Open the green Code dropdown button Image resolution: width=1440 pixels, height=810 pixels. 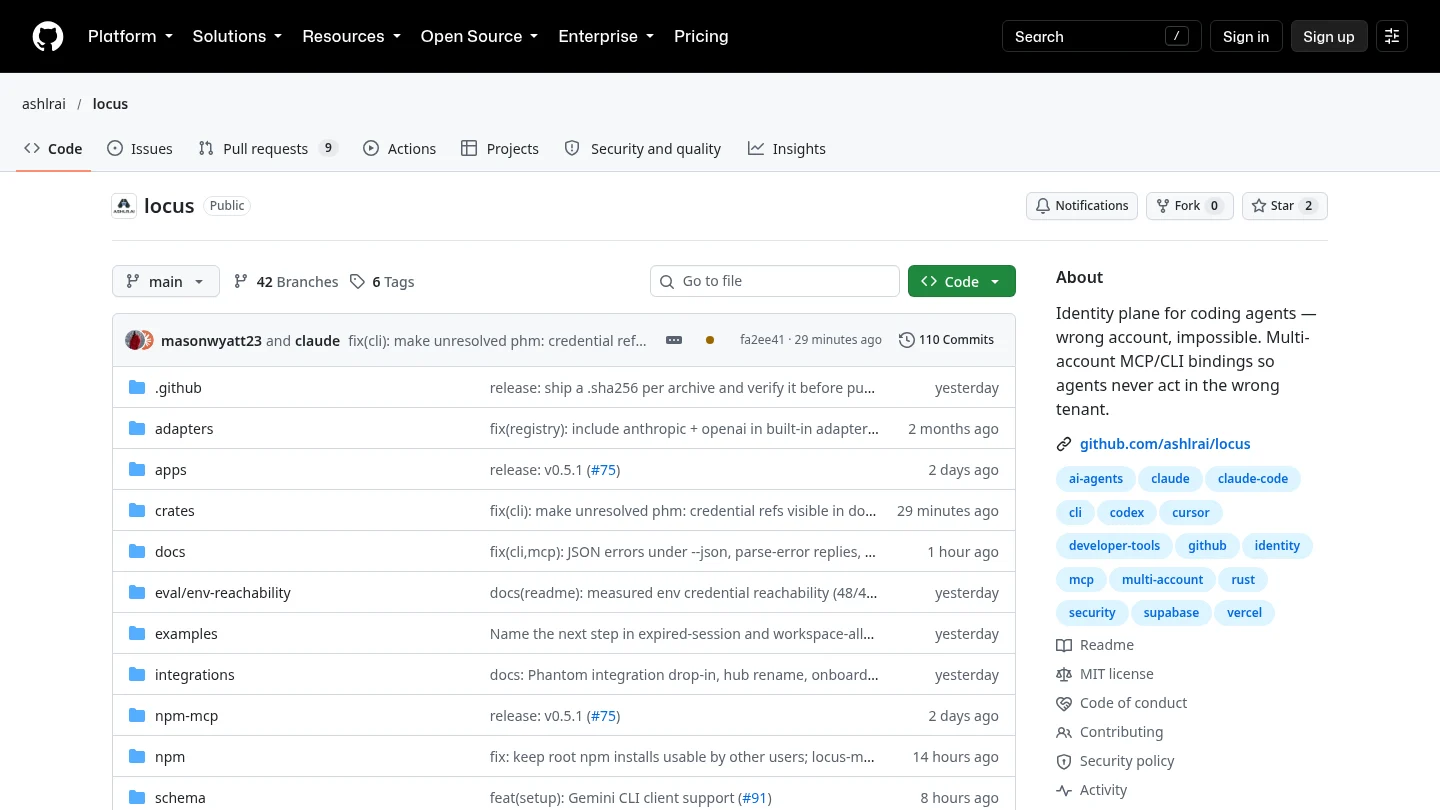962,281
